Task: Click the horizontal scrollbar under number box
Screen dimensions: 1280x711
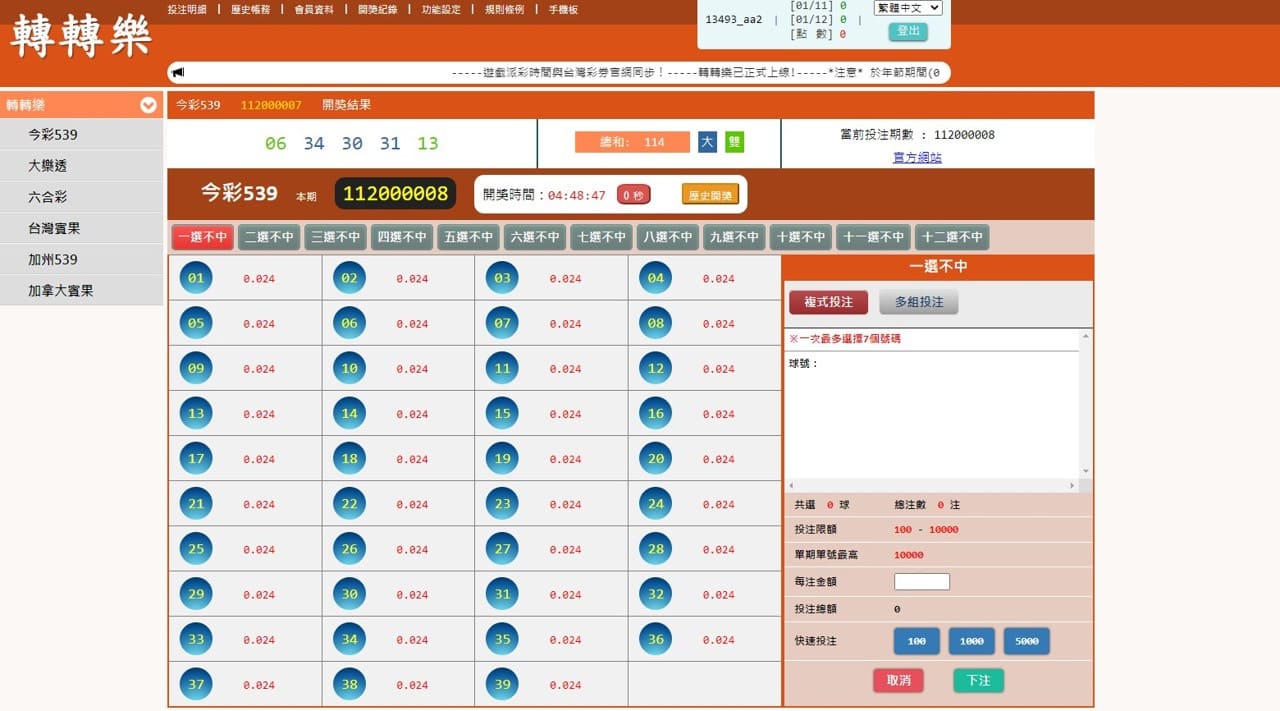Action: coord(932,485)
